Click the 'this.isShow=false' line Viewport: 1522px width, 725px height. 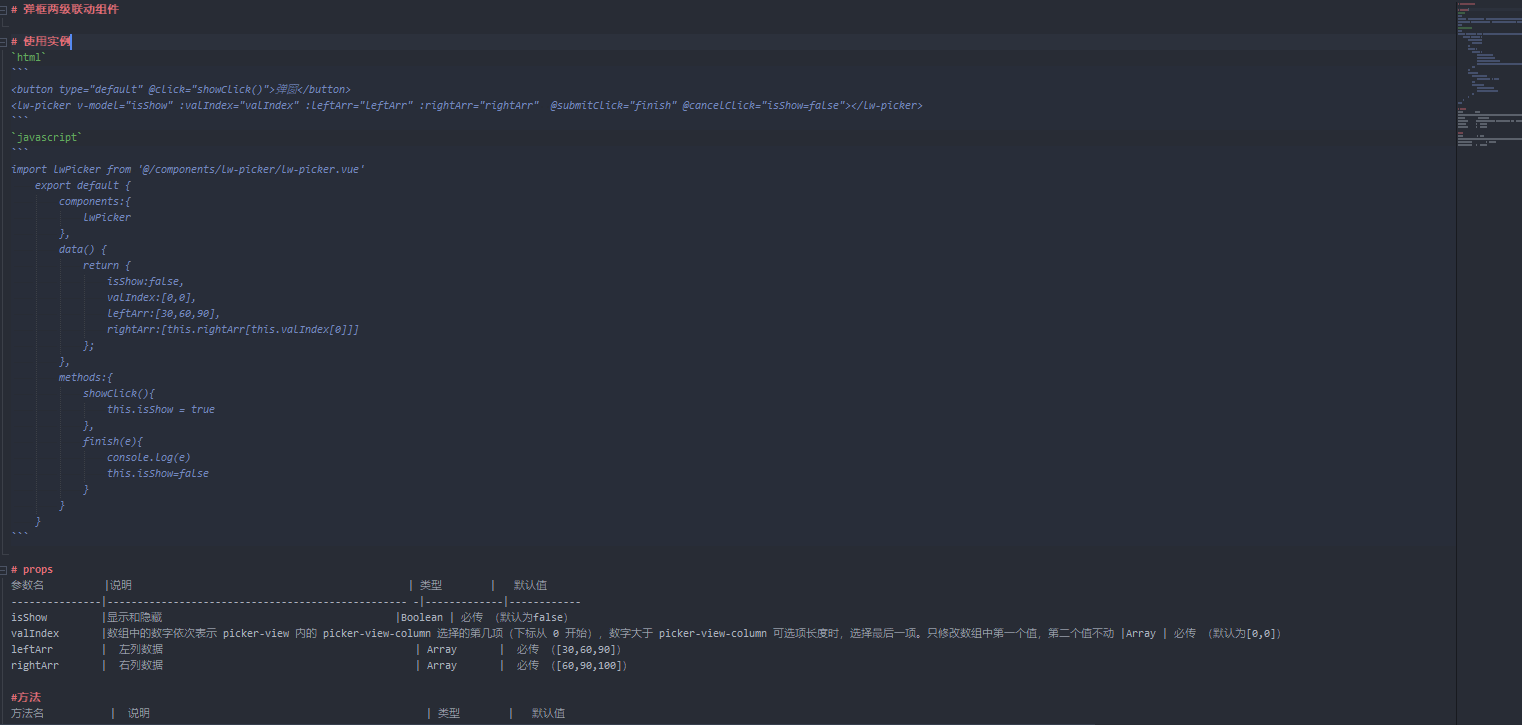[158, 473]
